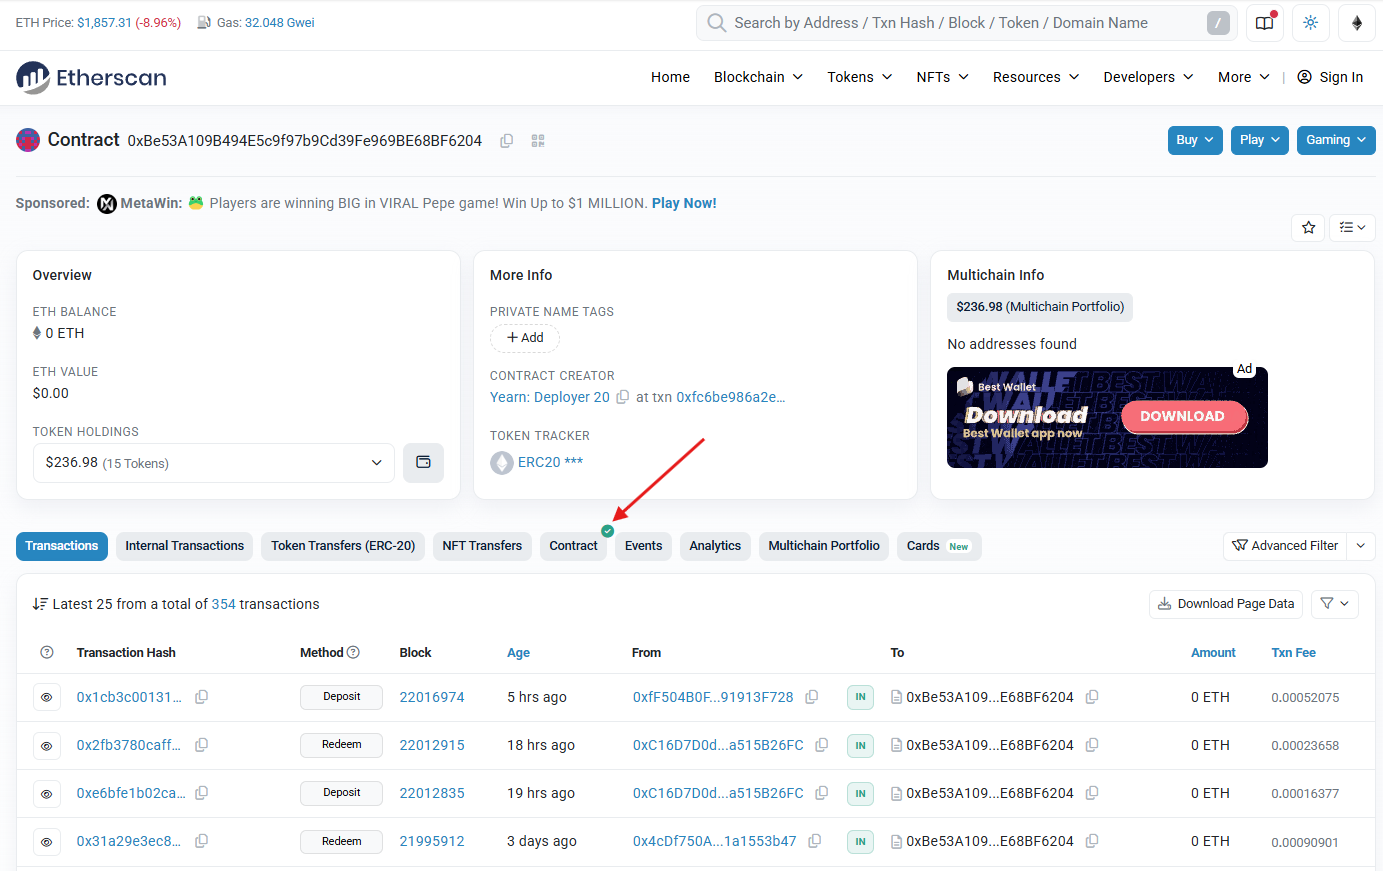Toggle the light/dark theme icon
The image size is (1383, 871).
tap(1310, 23)
